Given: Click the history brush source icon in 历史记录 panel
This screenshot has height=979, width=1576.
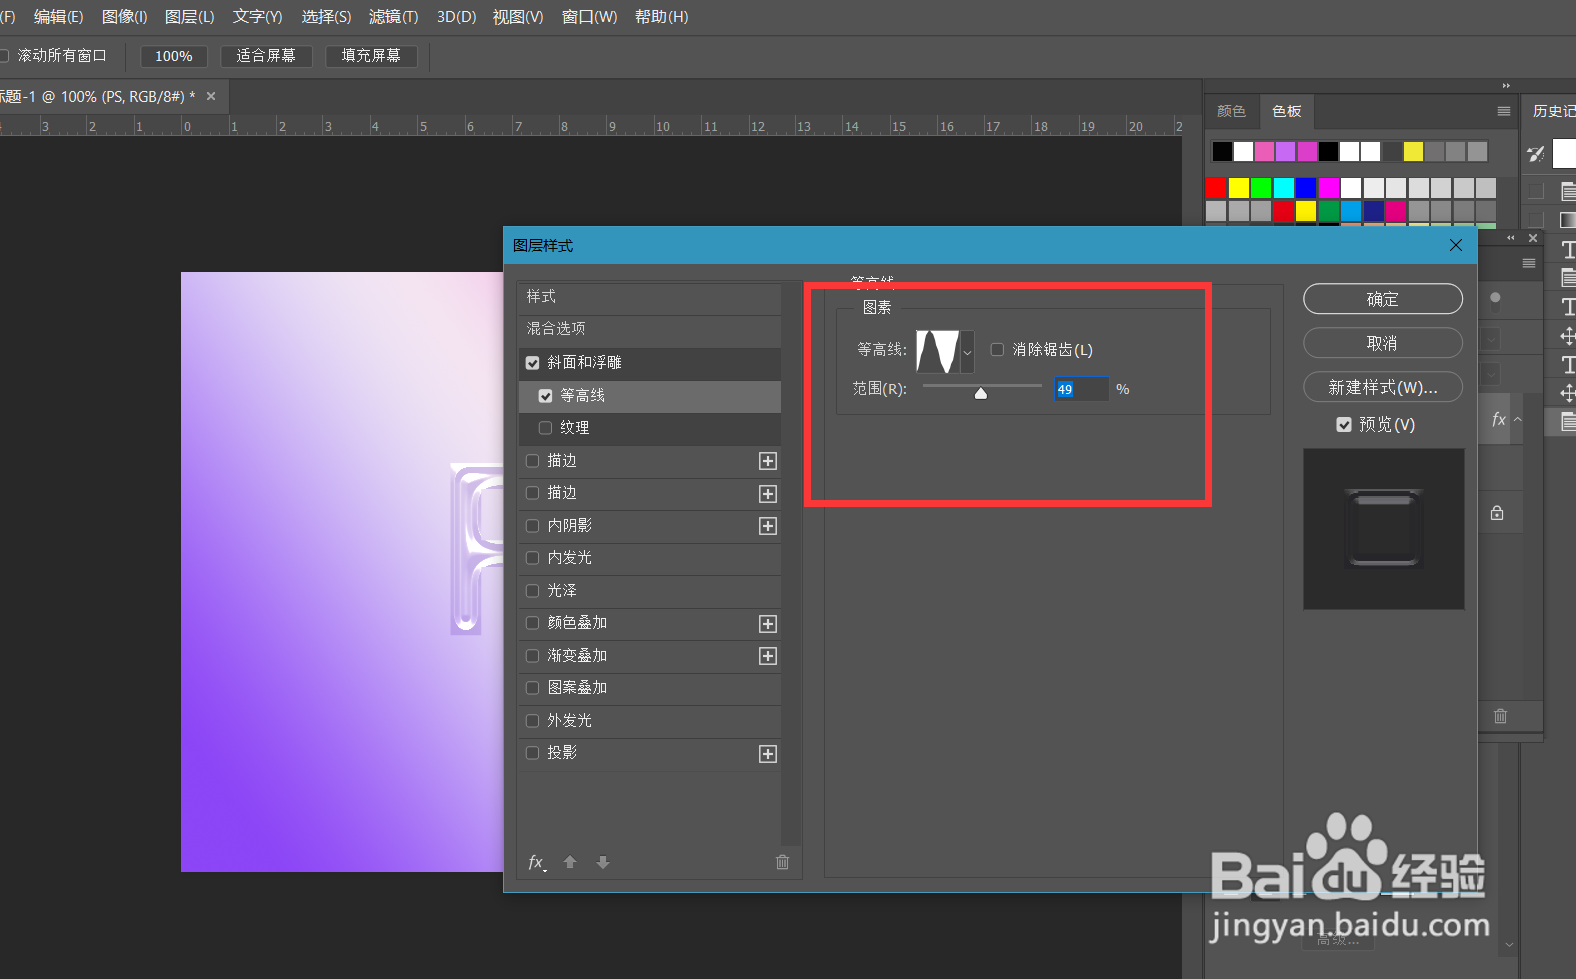Looking at the screenshot, I should 1536,153.
